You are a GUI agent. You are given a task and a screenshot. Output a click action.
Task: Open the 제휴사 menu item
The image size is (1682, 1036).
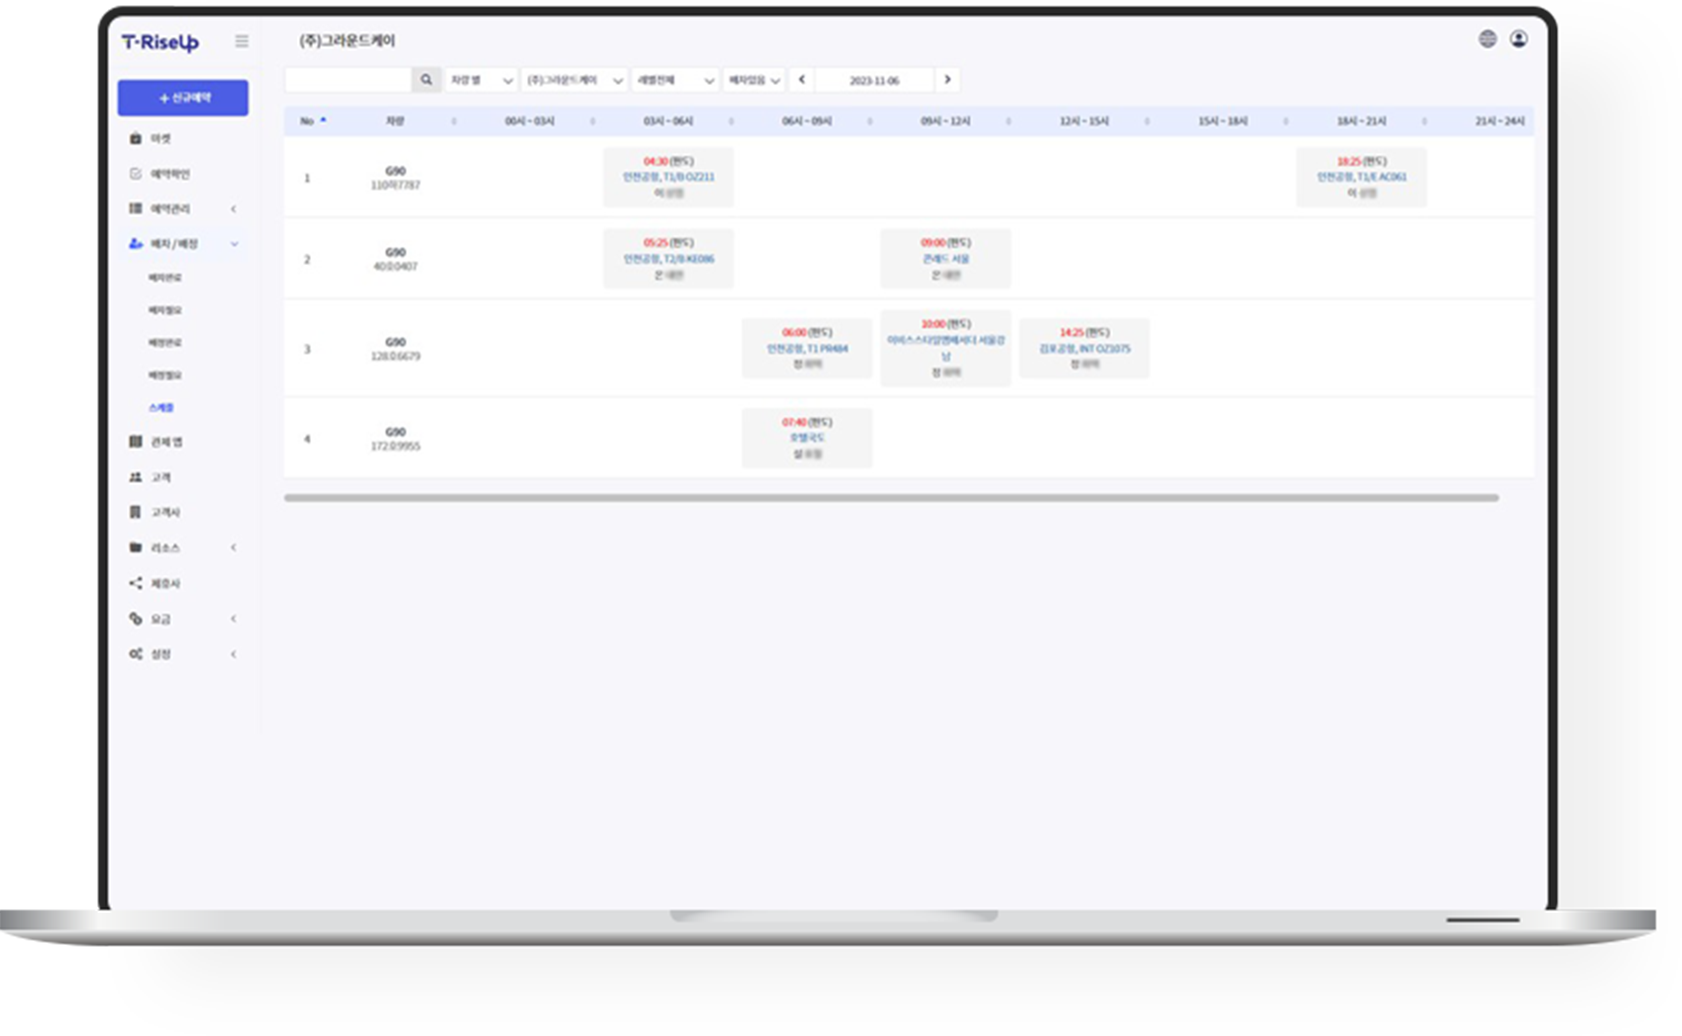click(x=165, y=583)
